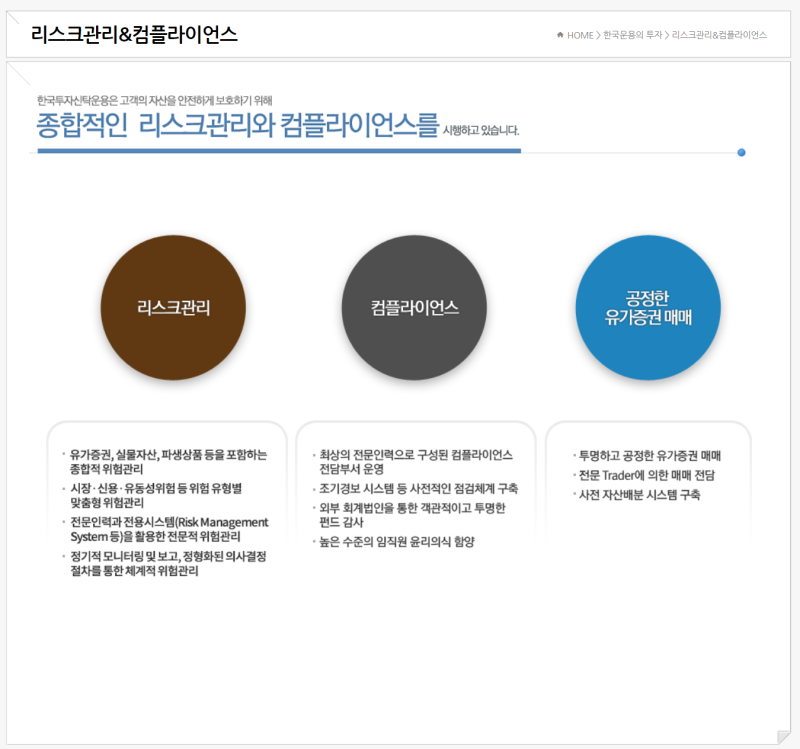Click the 전문 Trader에 의한 매매 전담 item

pyautogui.click(x=646, y=475)
